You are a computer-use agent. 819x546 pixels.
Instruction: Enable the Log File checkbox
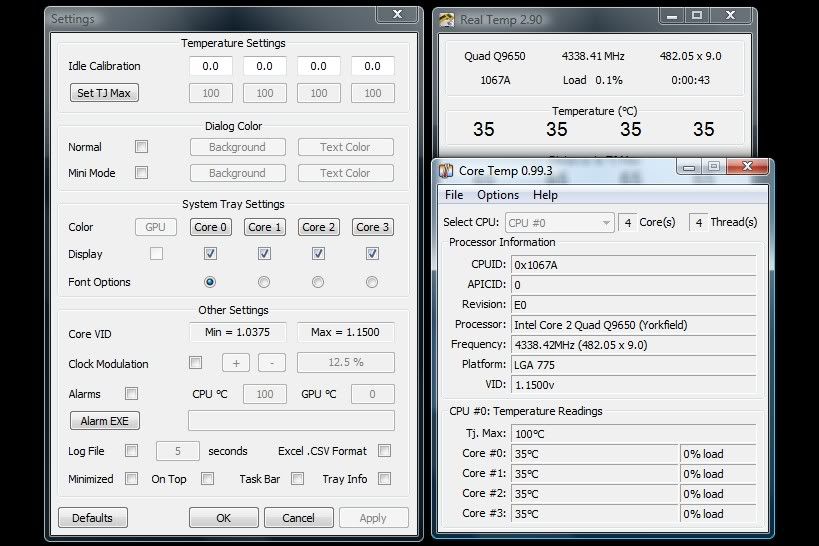[131, 450]
